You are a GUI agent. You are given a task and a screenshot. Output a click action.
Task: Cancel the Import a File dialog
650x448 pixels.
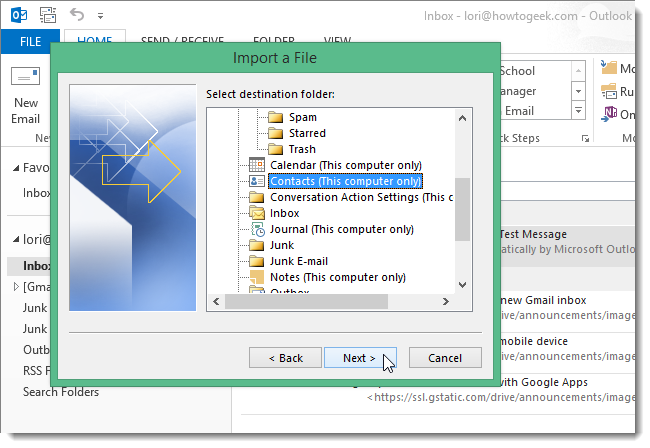445,358
